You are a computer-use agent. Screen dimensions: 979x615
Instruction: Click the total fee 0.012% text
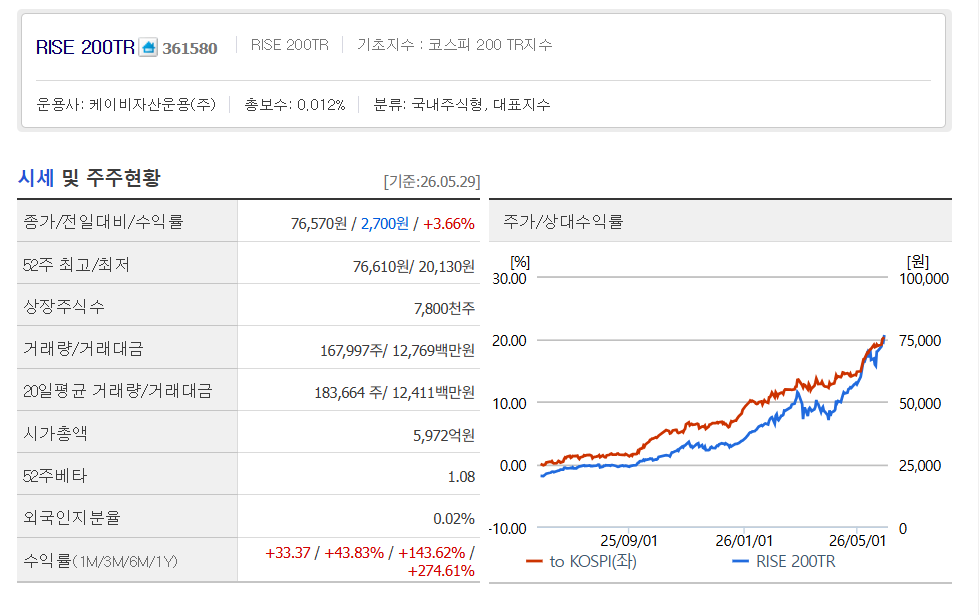point(321,105)
